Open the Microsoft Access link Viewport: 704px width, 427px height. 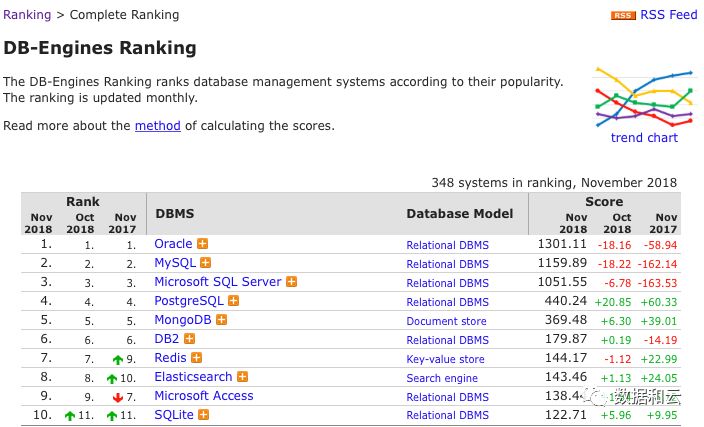pyautogui.click(x=204, y=396)
